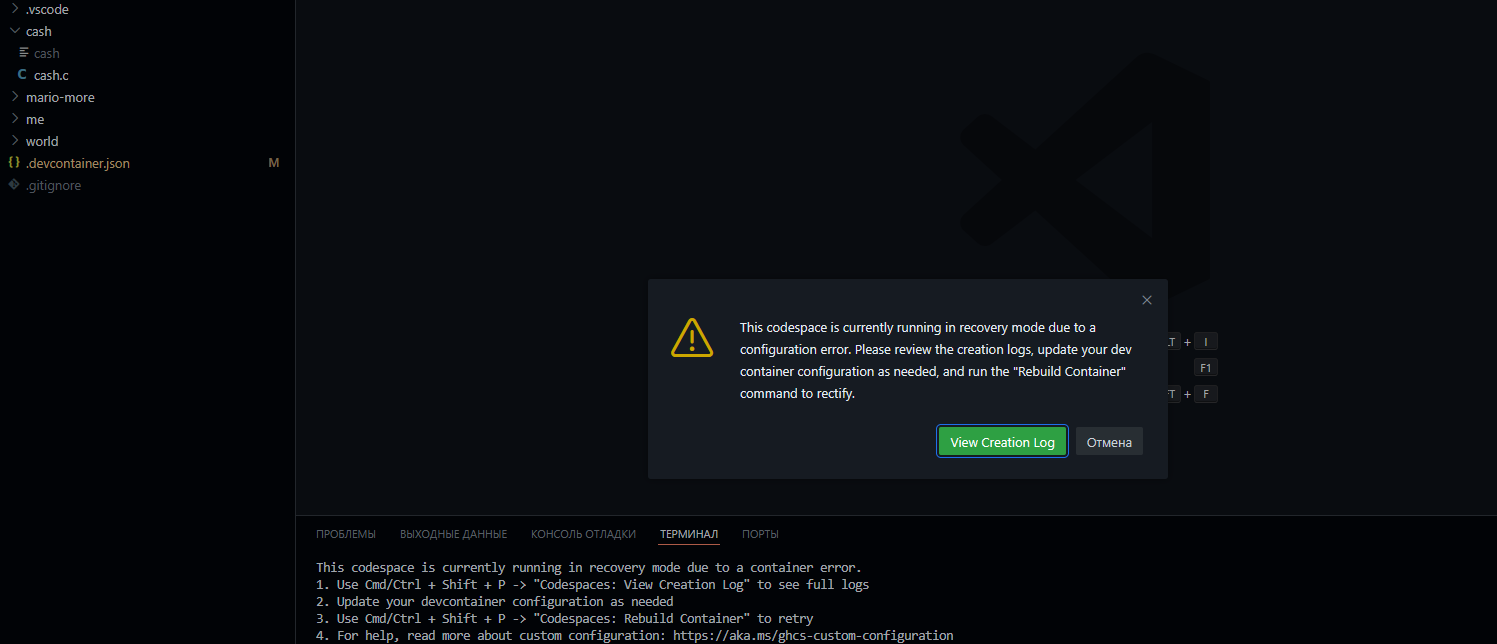Close the recovery mode dialog

tap(1147, 300)
